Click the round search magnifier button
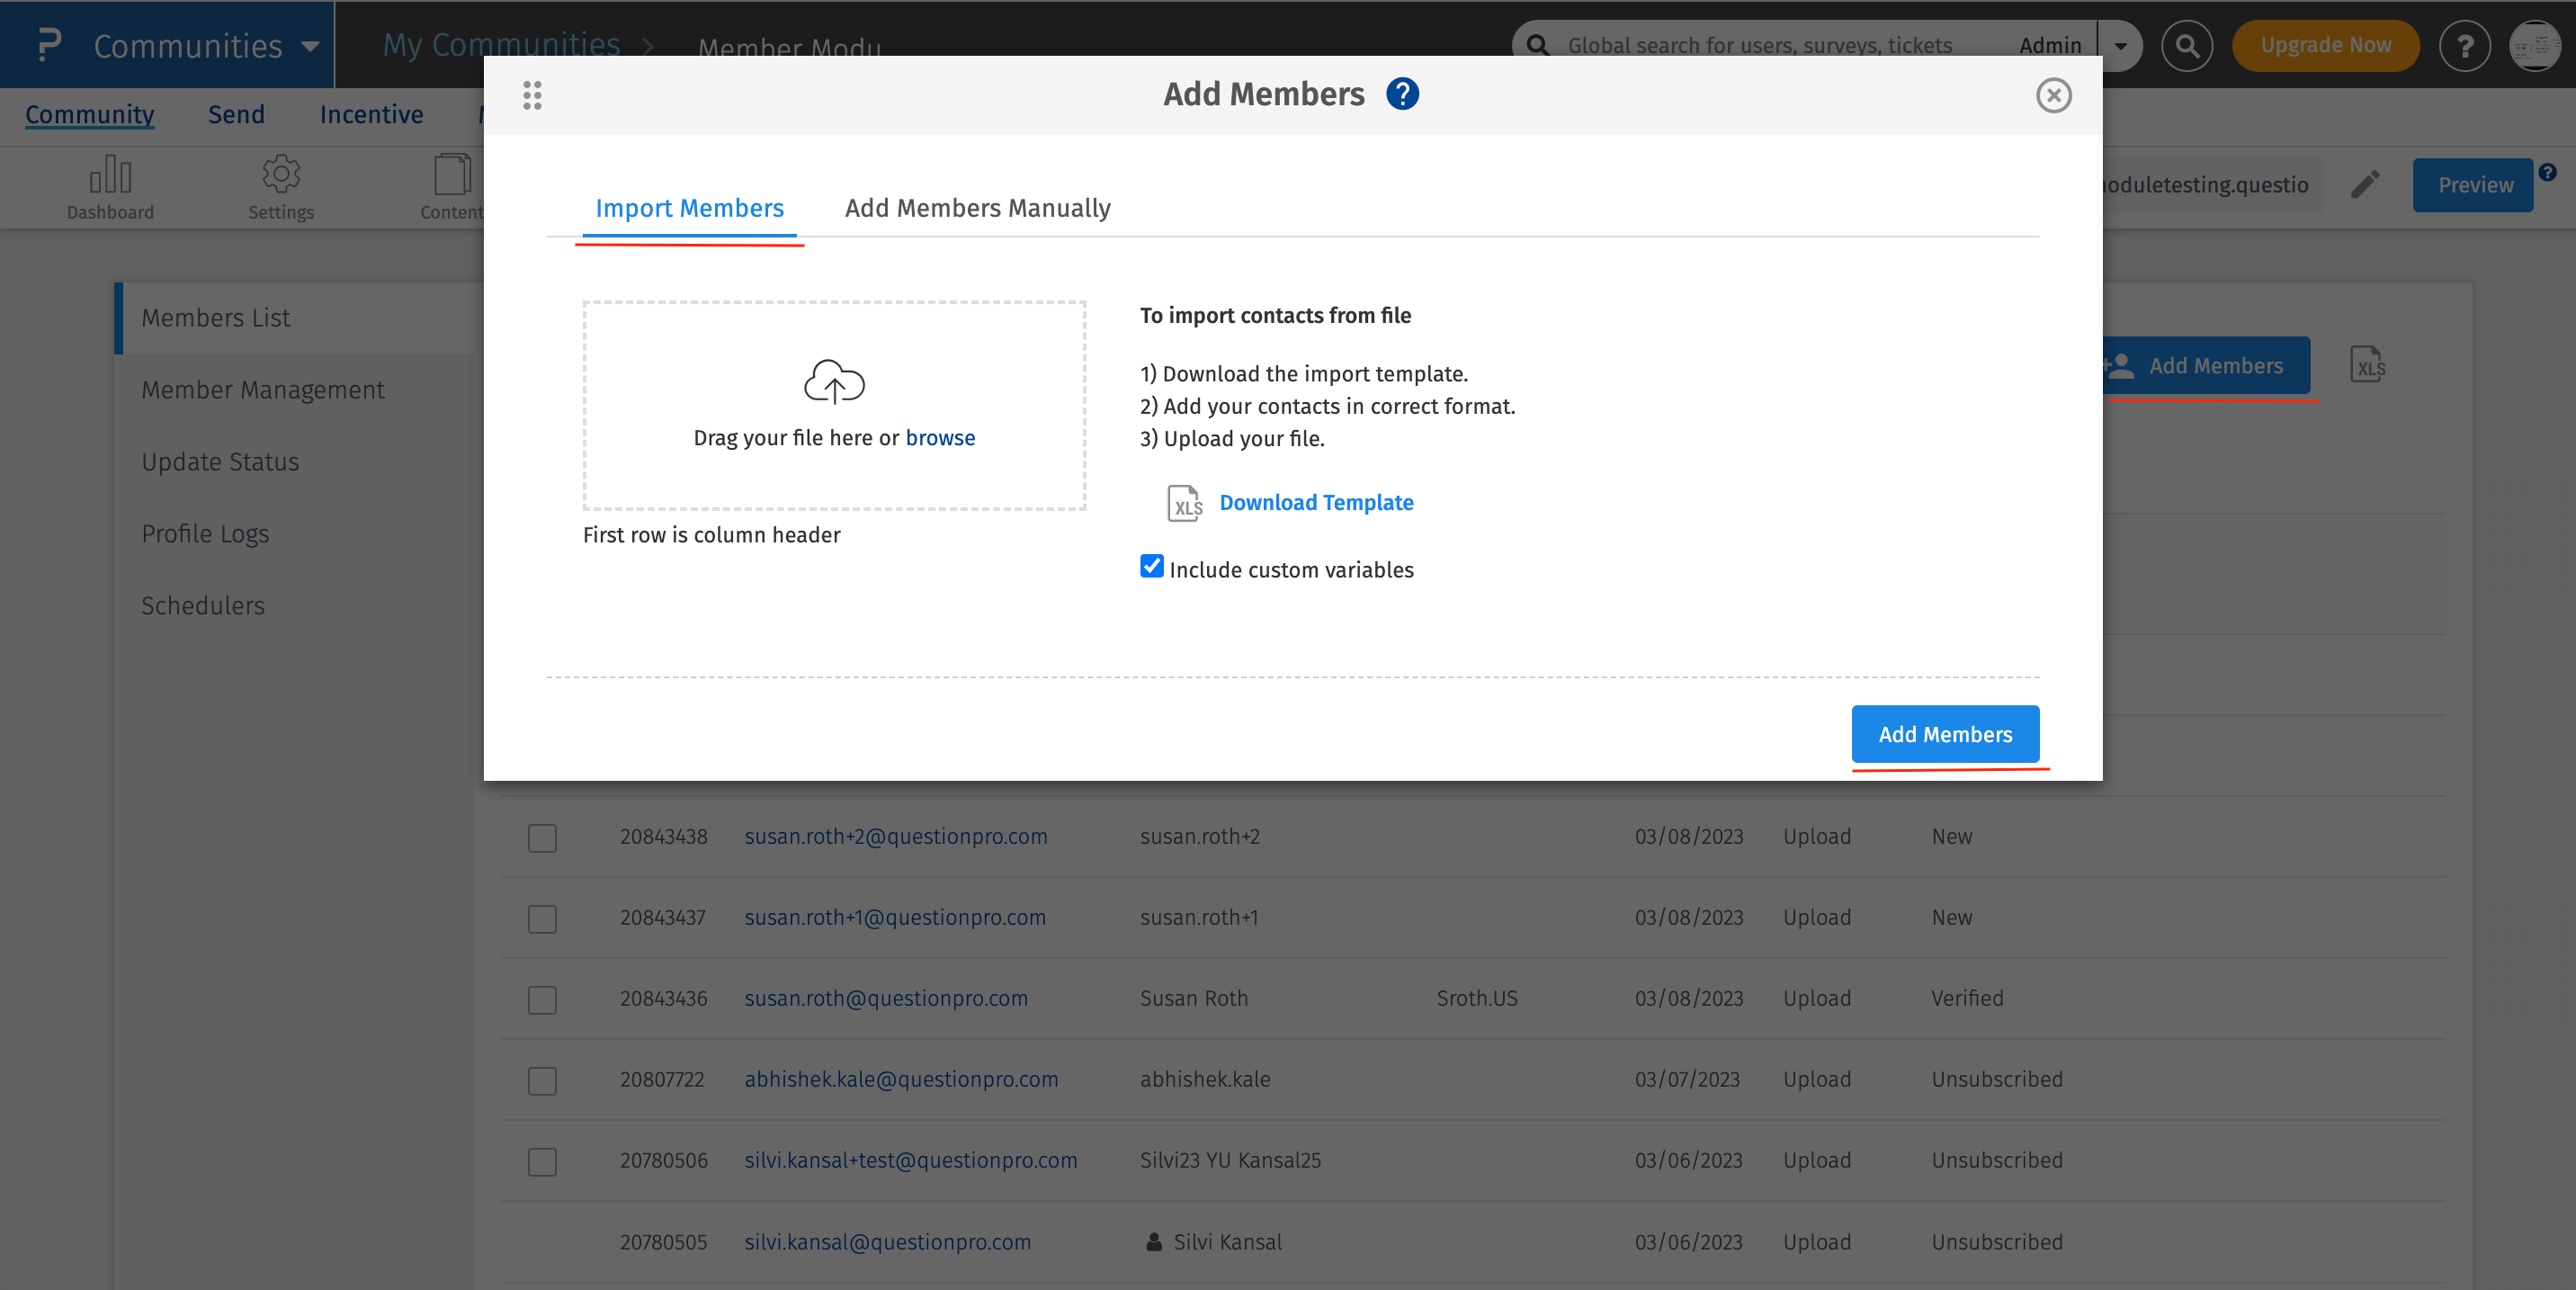Screen dimensions: 2576x1290 [x=2187, y=46]
